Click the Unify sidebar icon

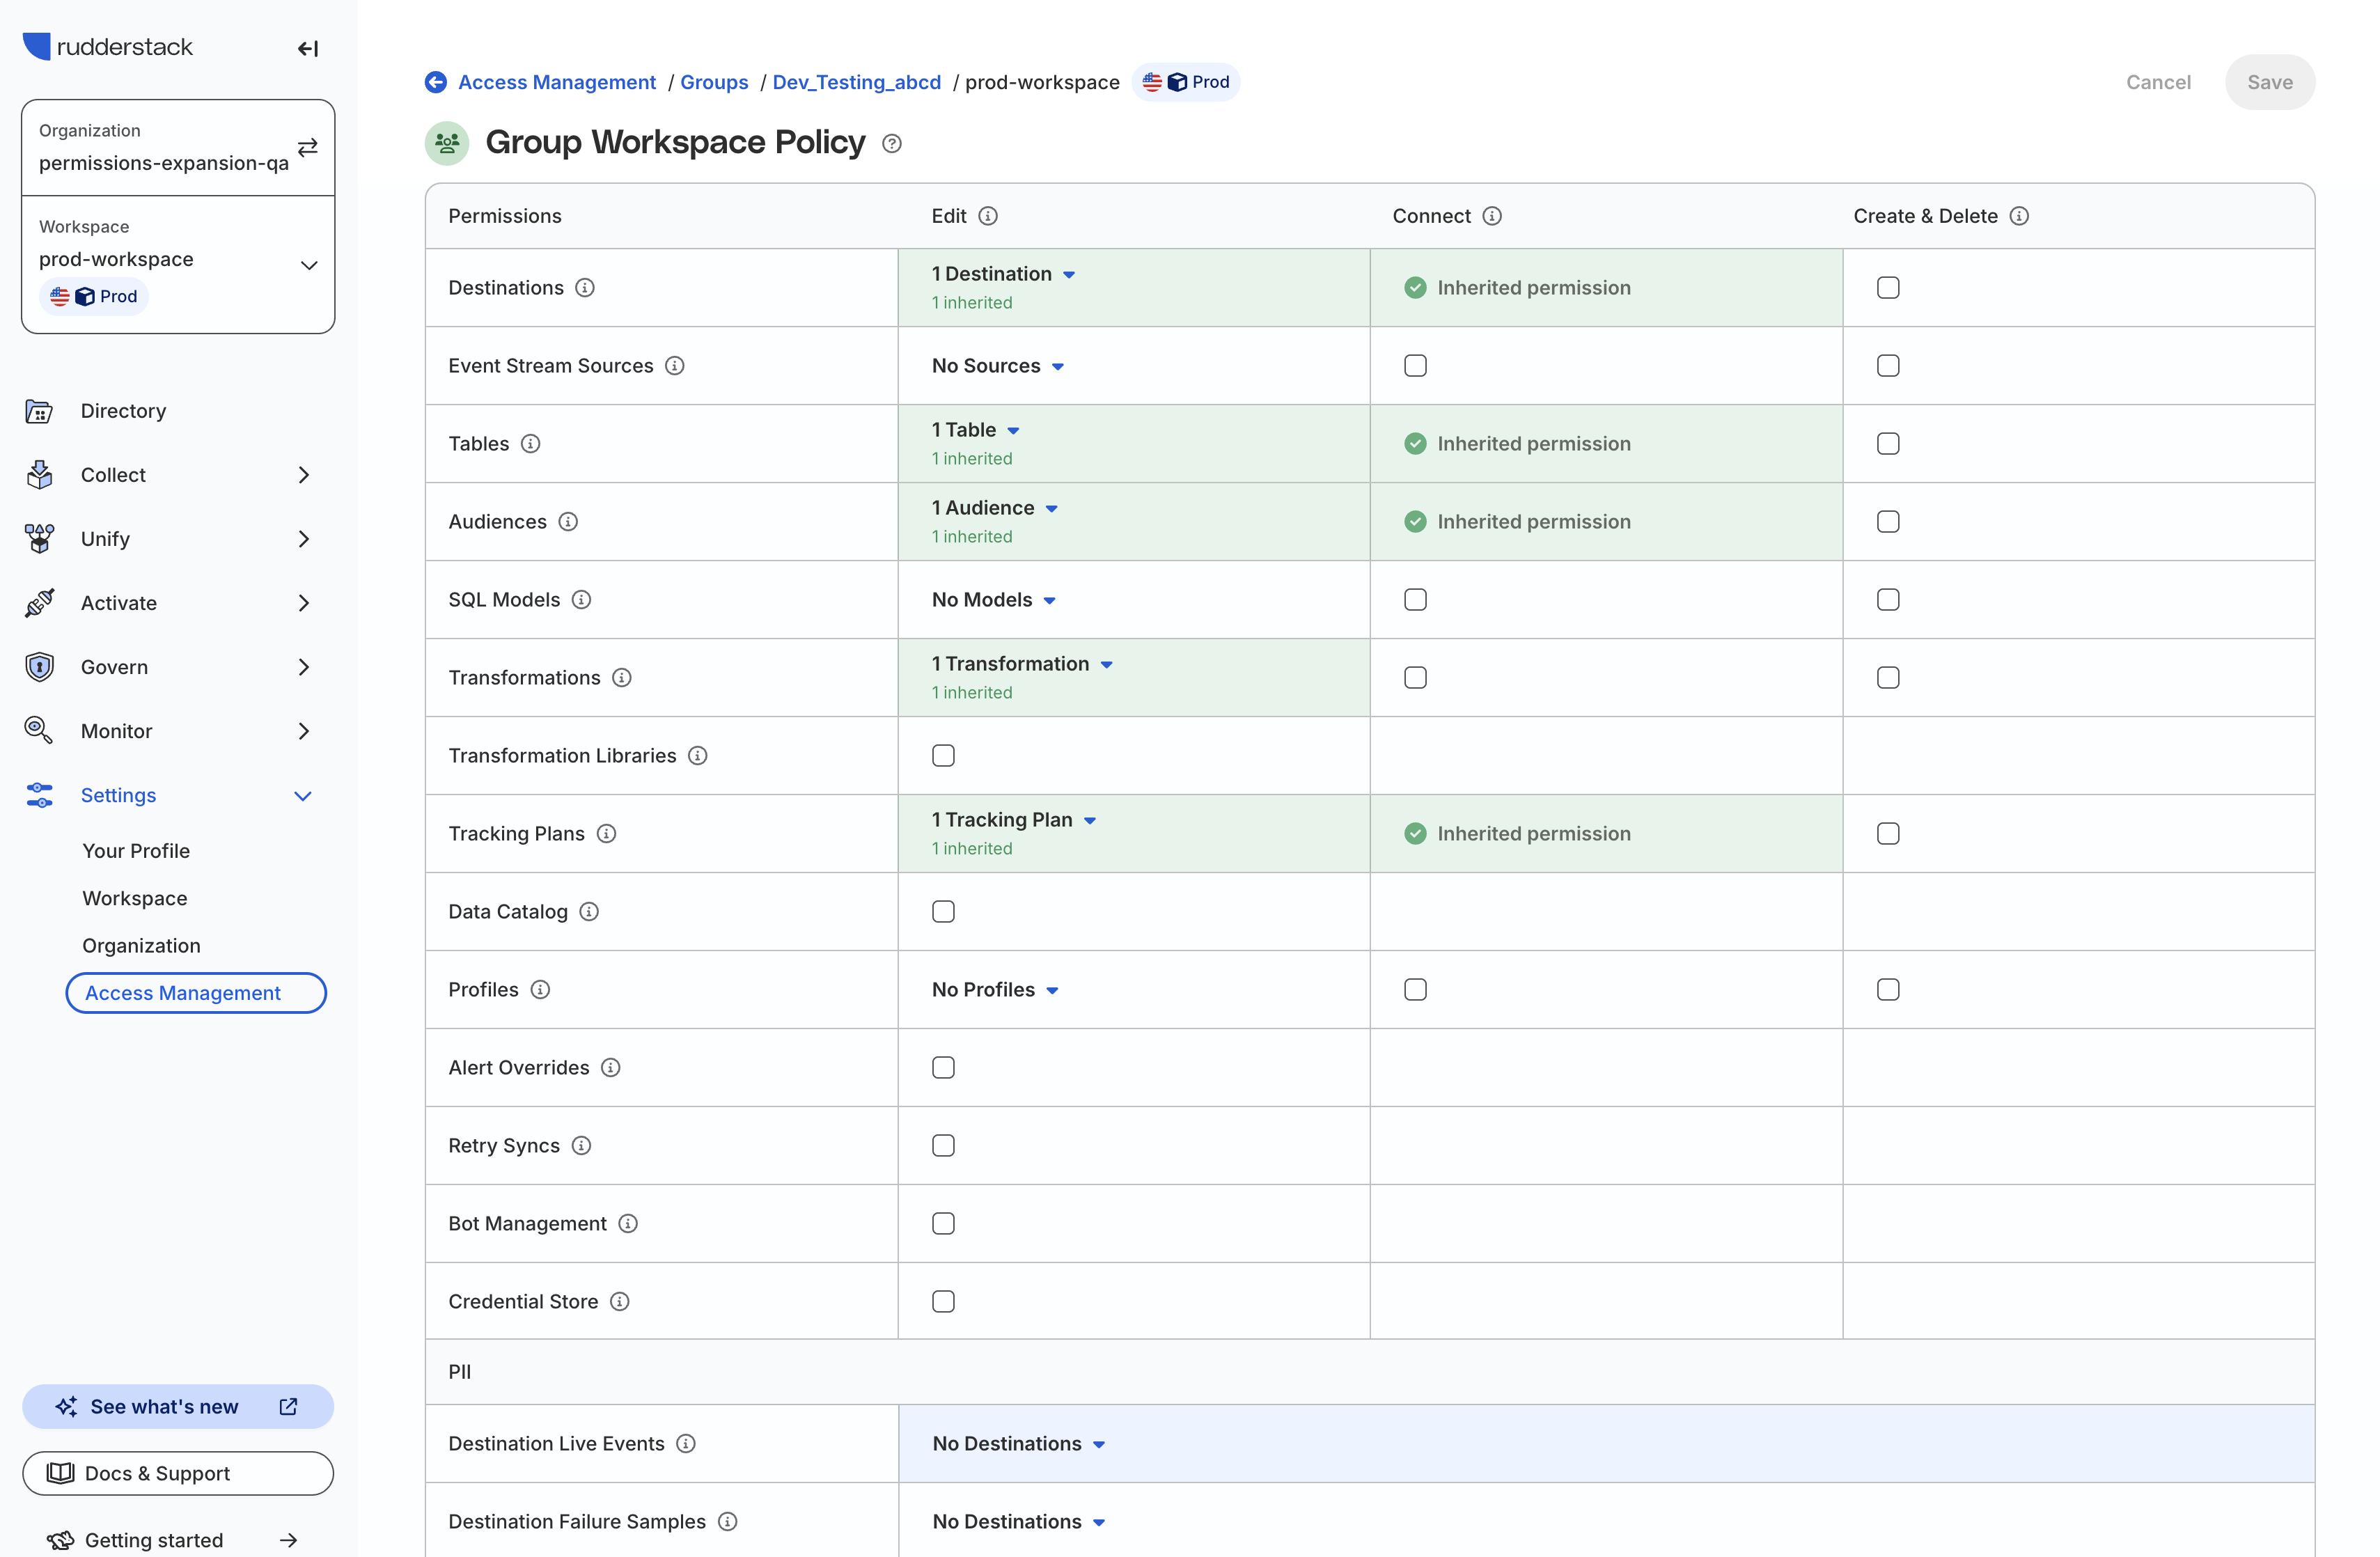(x=39, y=538)
